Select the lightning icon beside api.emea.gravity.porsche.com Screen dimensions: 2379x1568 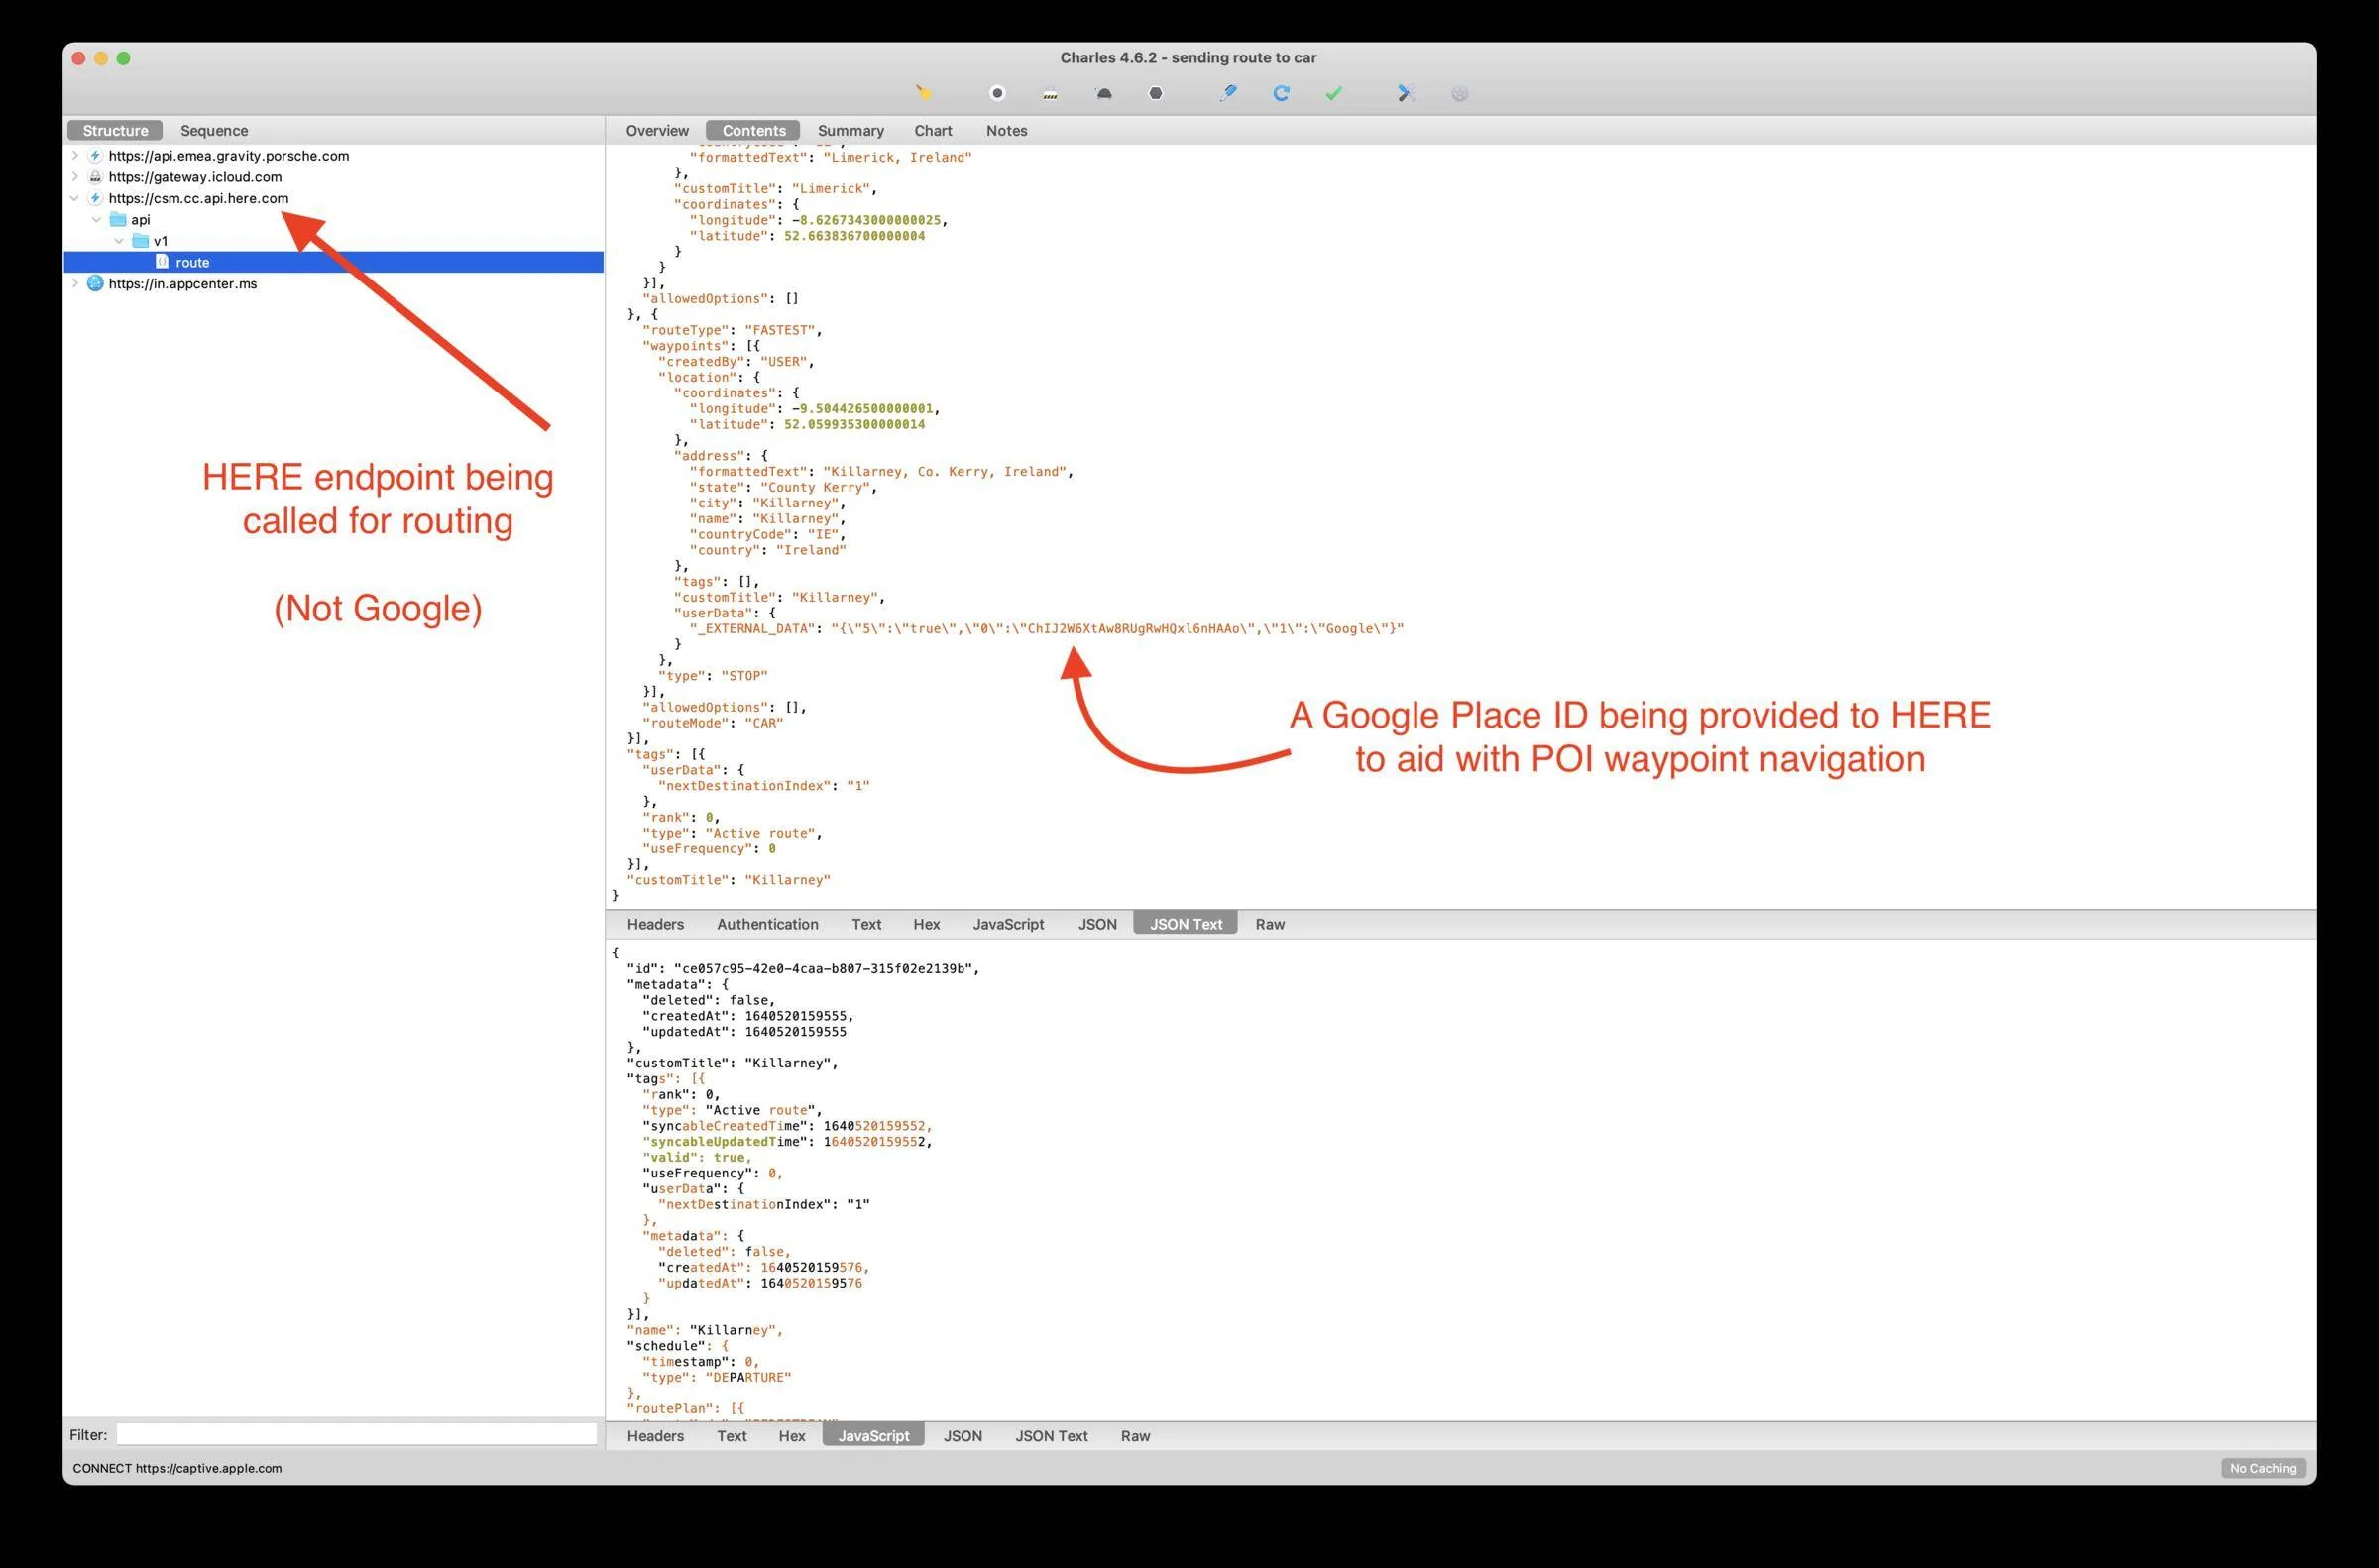click(95, 156)
